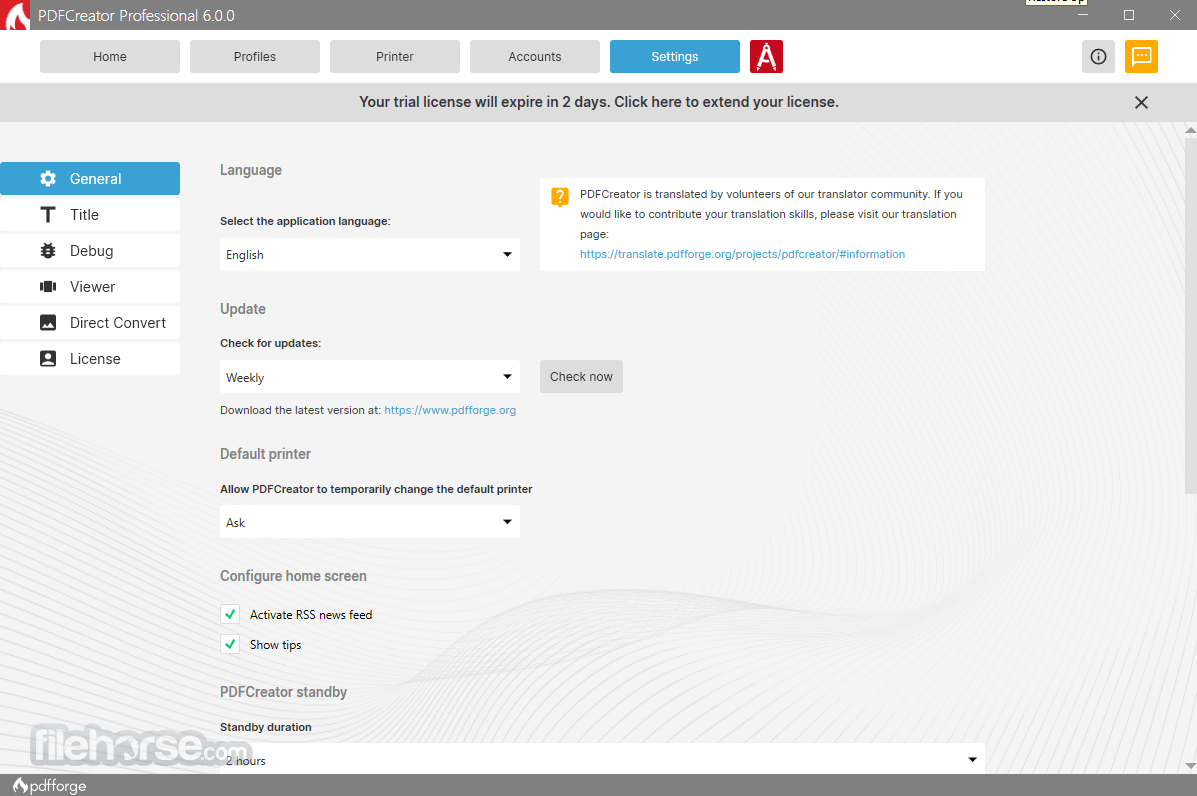The width and height of the screenshot is (1197, 796).
Task: Open License settings section
Action: (x=90, y=358)
